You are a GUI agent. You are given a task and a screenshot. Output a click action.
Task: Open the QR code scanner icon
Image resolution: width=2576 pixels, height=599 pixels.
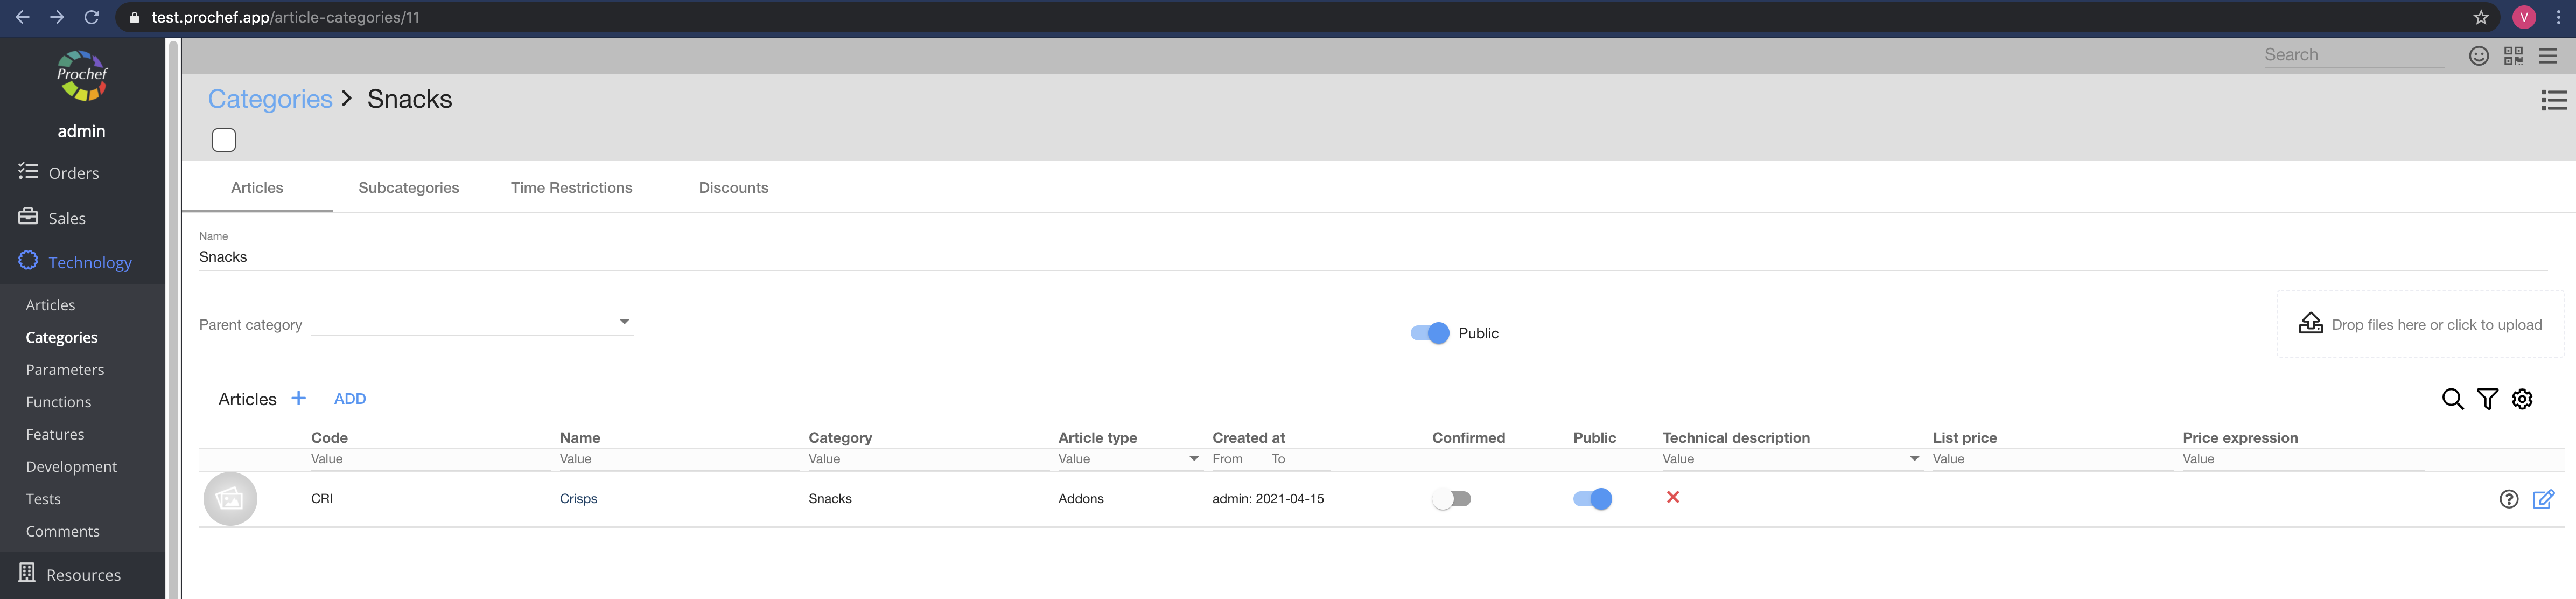click(2512, 56)
